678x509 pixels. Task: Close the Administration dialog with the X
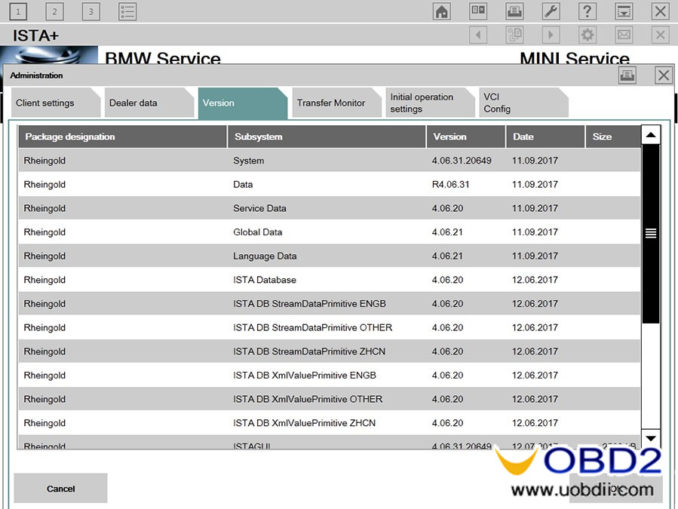663,75
